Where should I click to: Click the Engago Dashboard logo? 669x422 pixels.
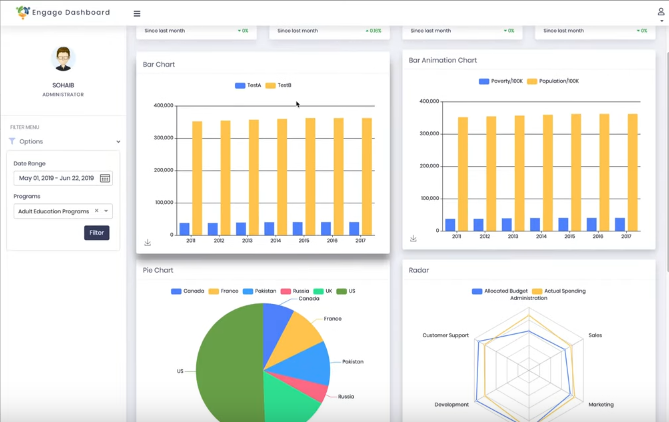63,12
